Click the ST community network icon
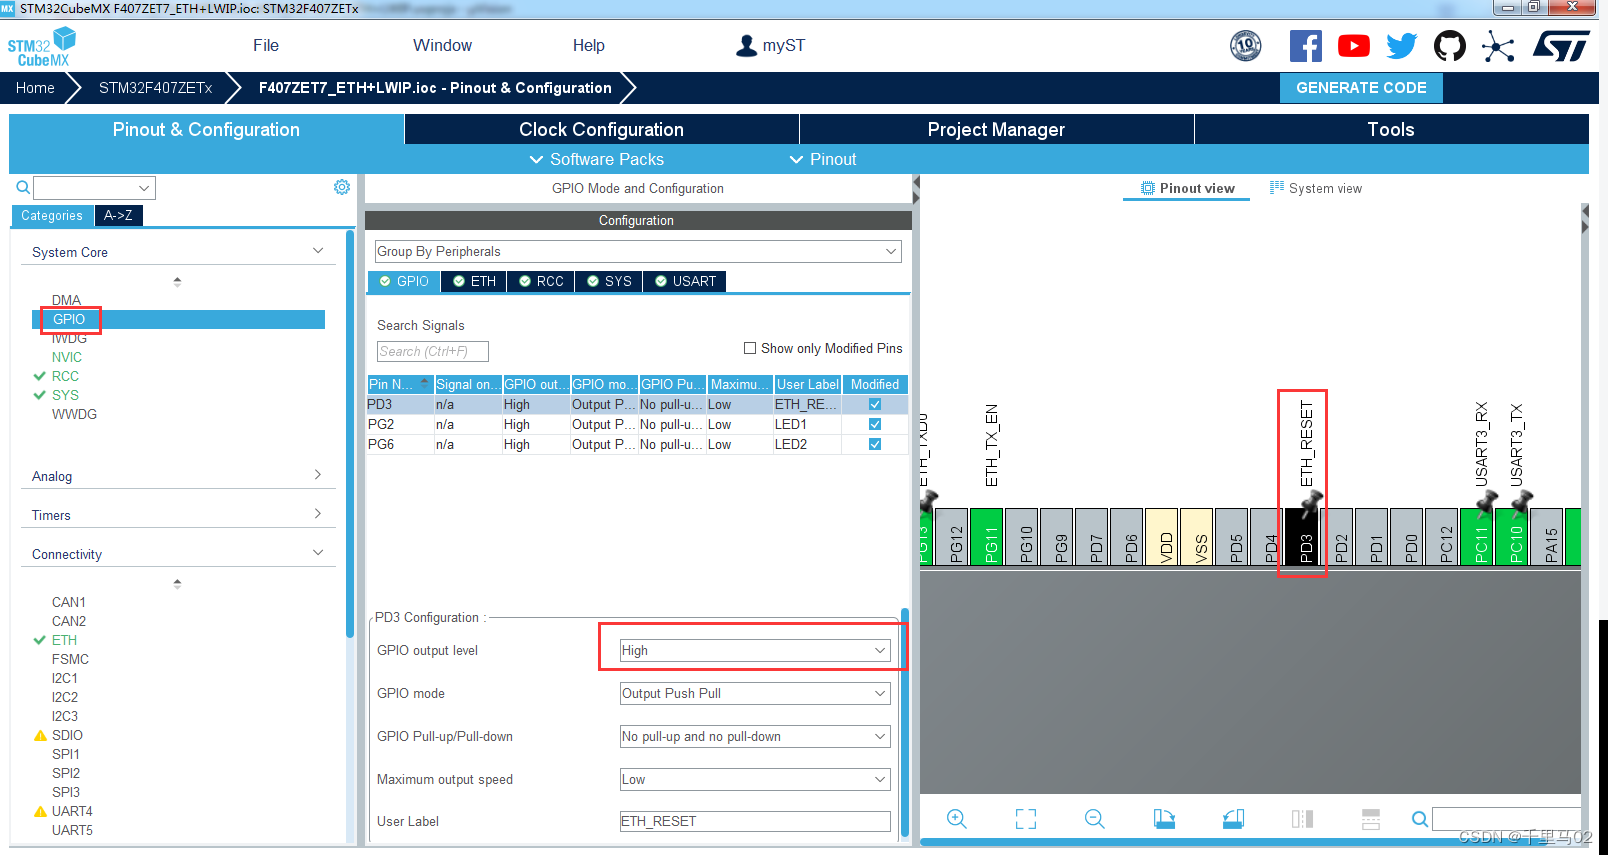The height and width of the screenshot is (855, 1608). pos(1498,46)
